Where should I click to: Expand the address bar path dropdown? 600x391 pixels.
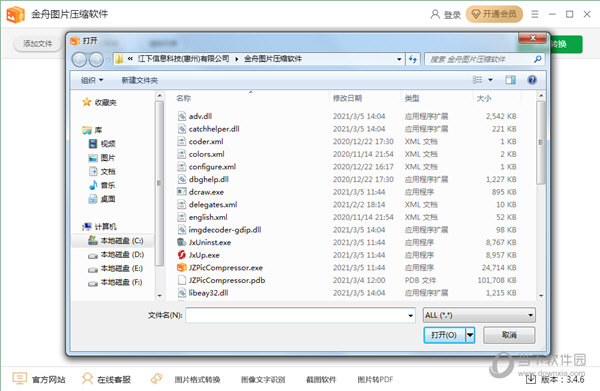click(x=399, y=59)
